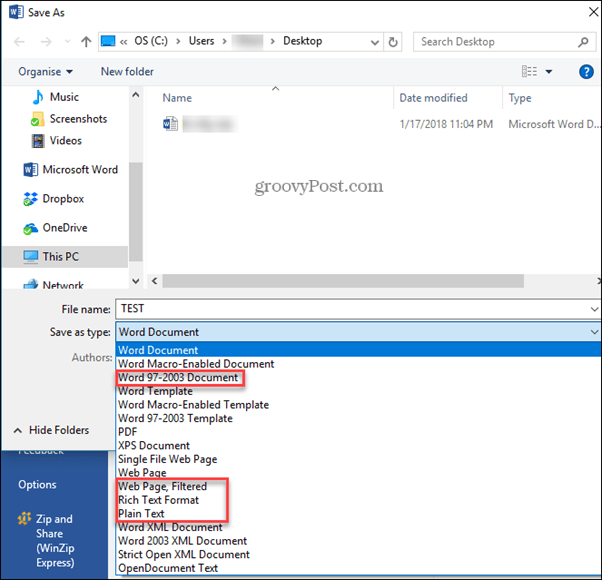Open the blue Help icon
602x580 pixels.
click(586, 71)
